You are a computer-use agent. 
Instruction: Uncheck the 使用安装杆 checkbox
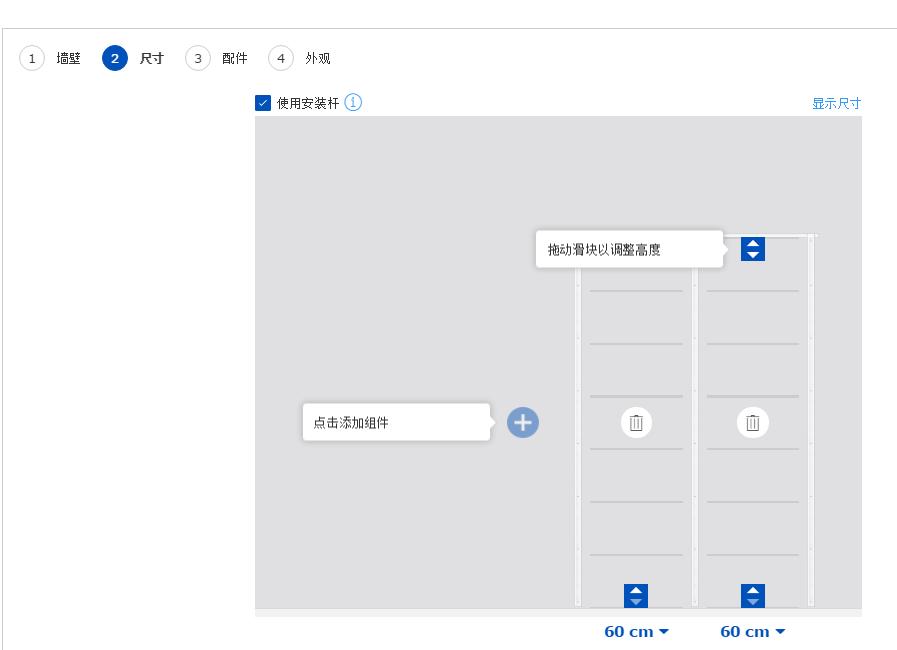tap(262, 103)
